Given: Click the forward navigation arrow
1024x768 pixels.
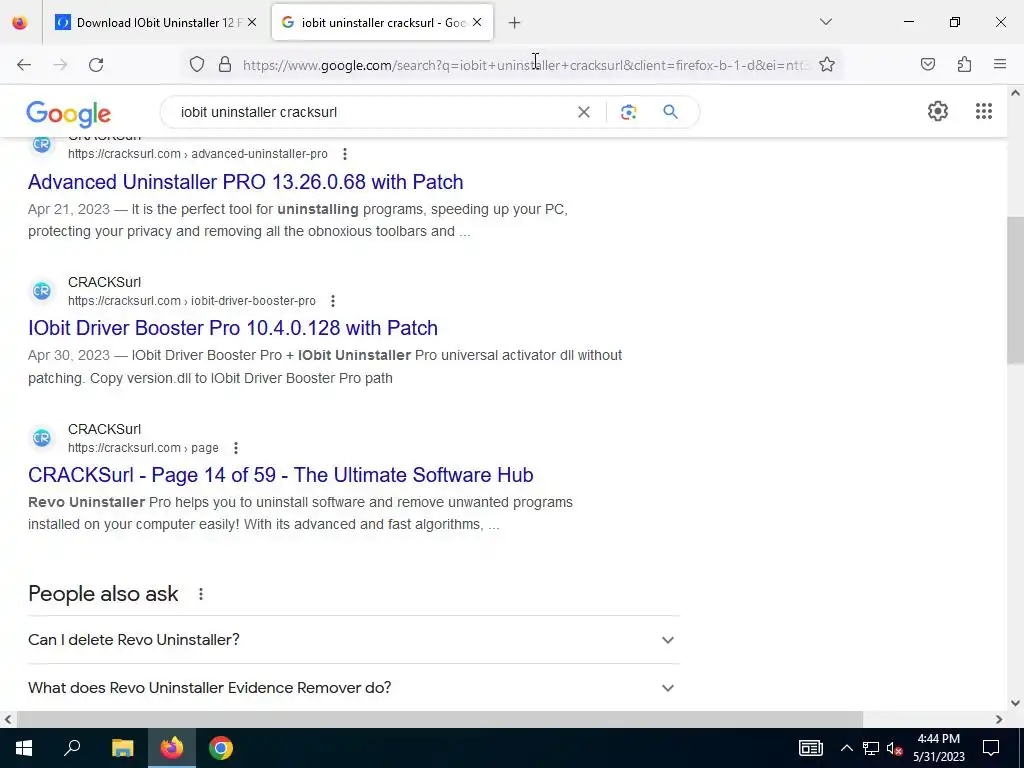Looking at the screenshot, I should 60,65.
